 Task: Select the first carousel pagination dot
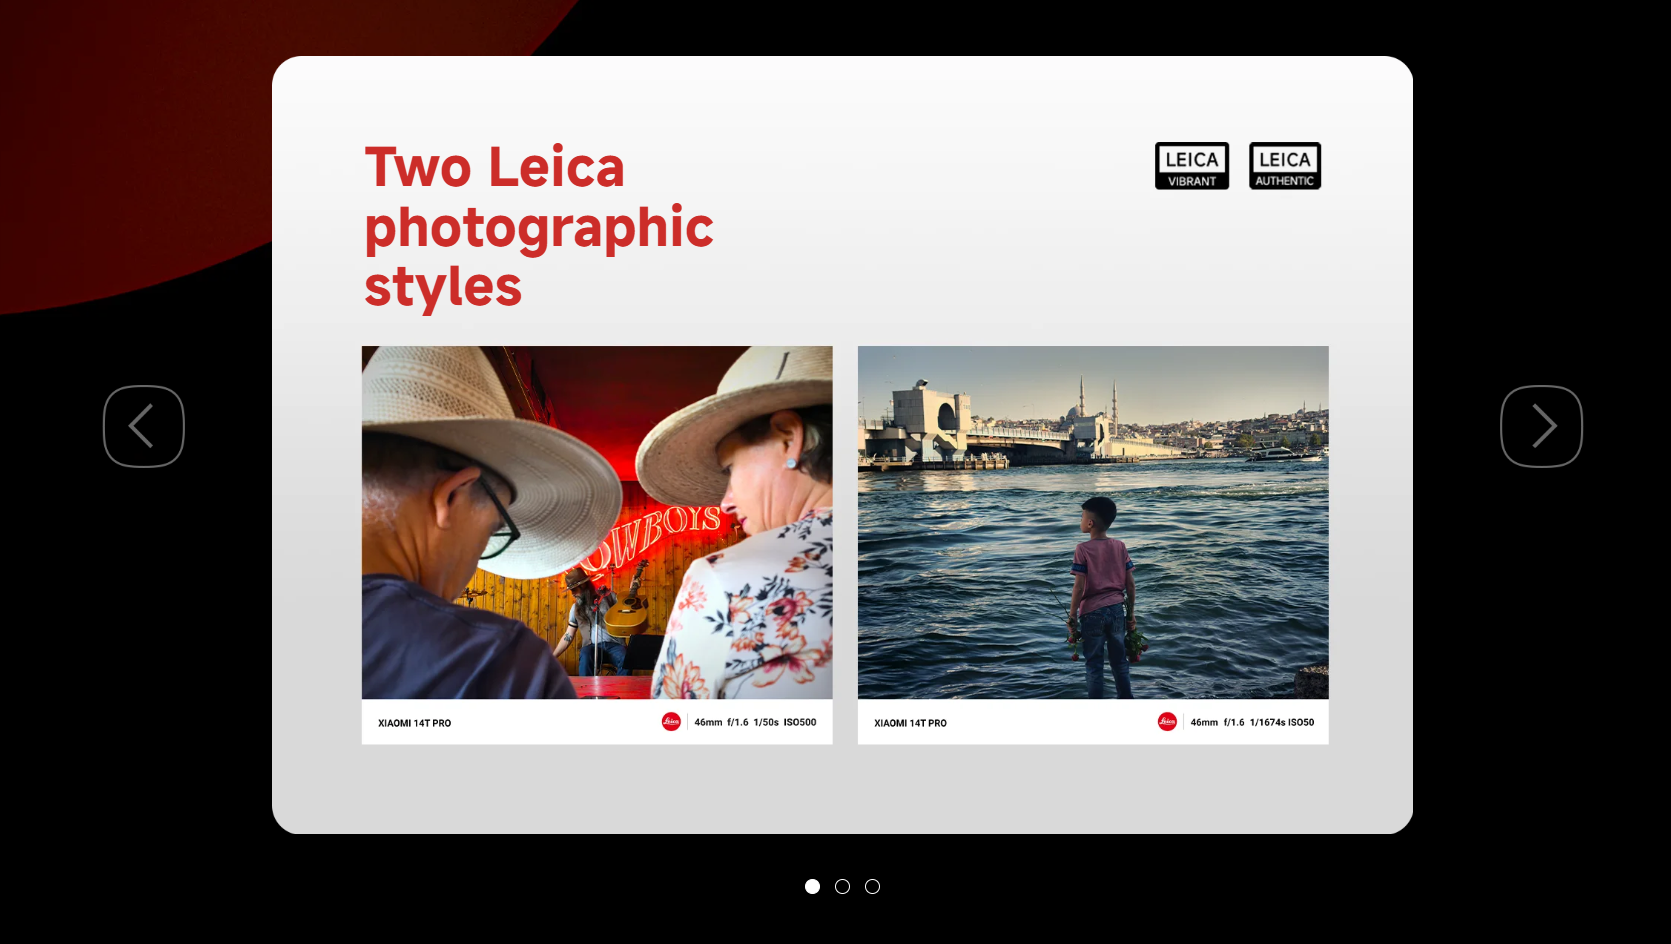click(x=812, y=887)
